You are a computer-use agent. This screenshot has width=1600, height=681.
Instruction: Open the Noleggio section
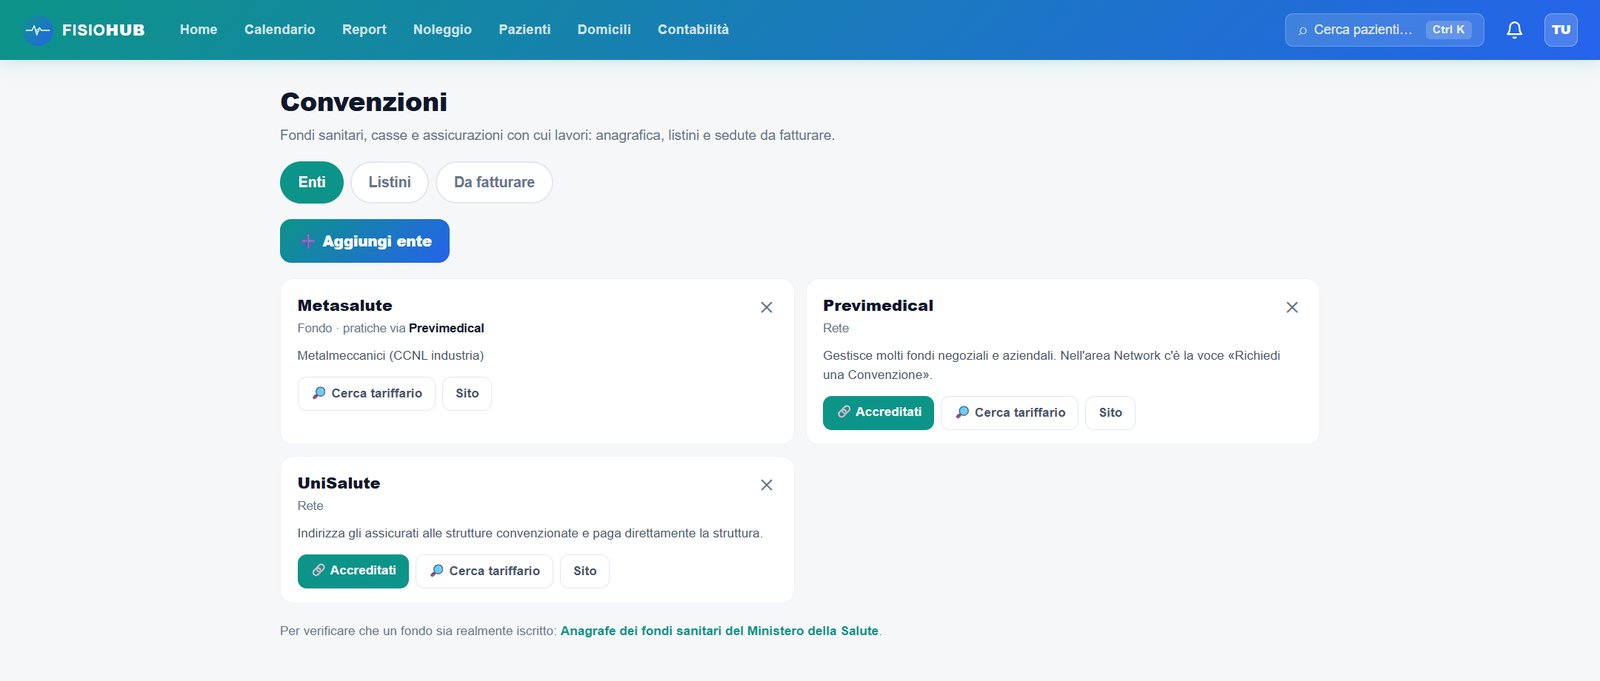coord(442,30)
